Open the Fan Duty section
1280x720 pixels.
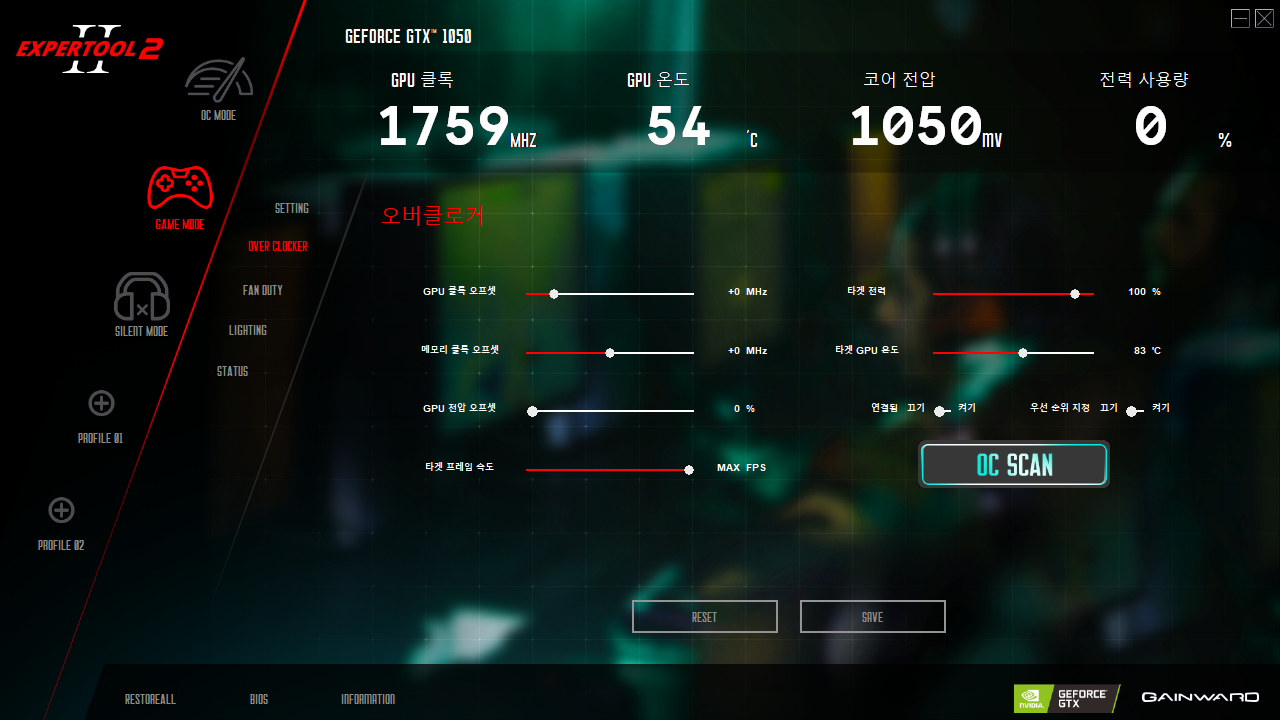(263, 290)
